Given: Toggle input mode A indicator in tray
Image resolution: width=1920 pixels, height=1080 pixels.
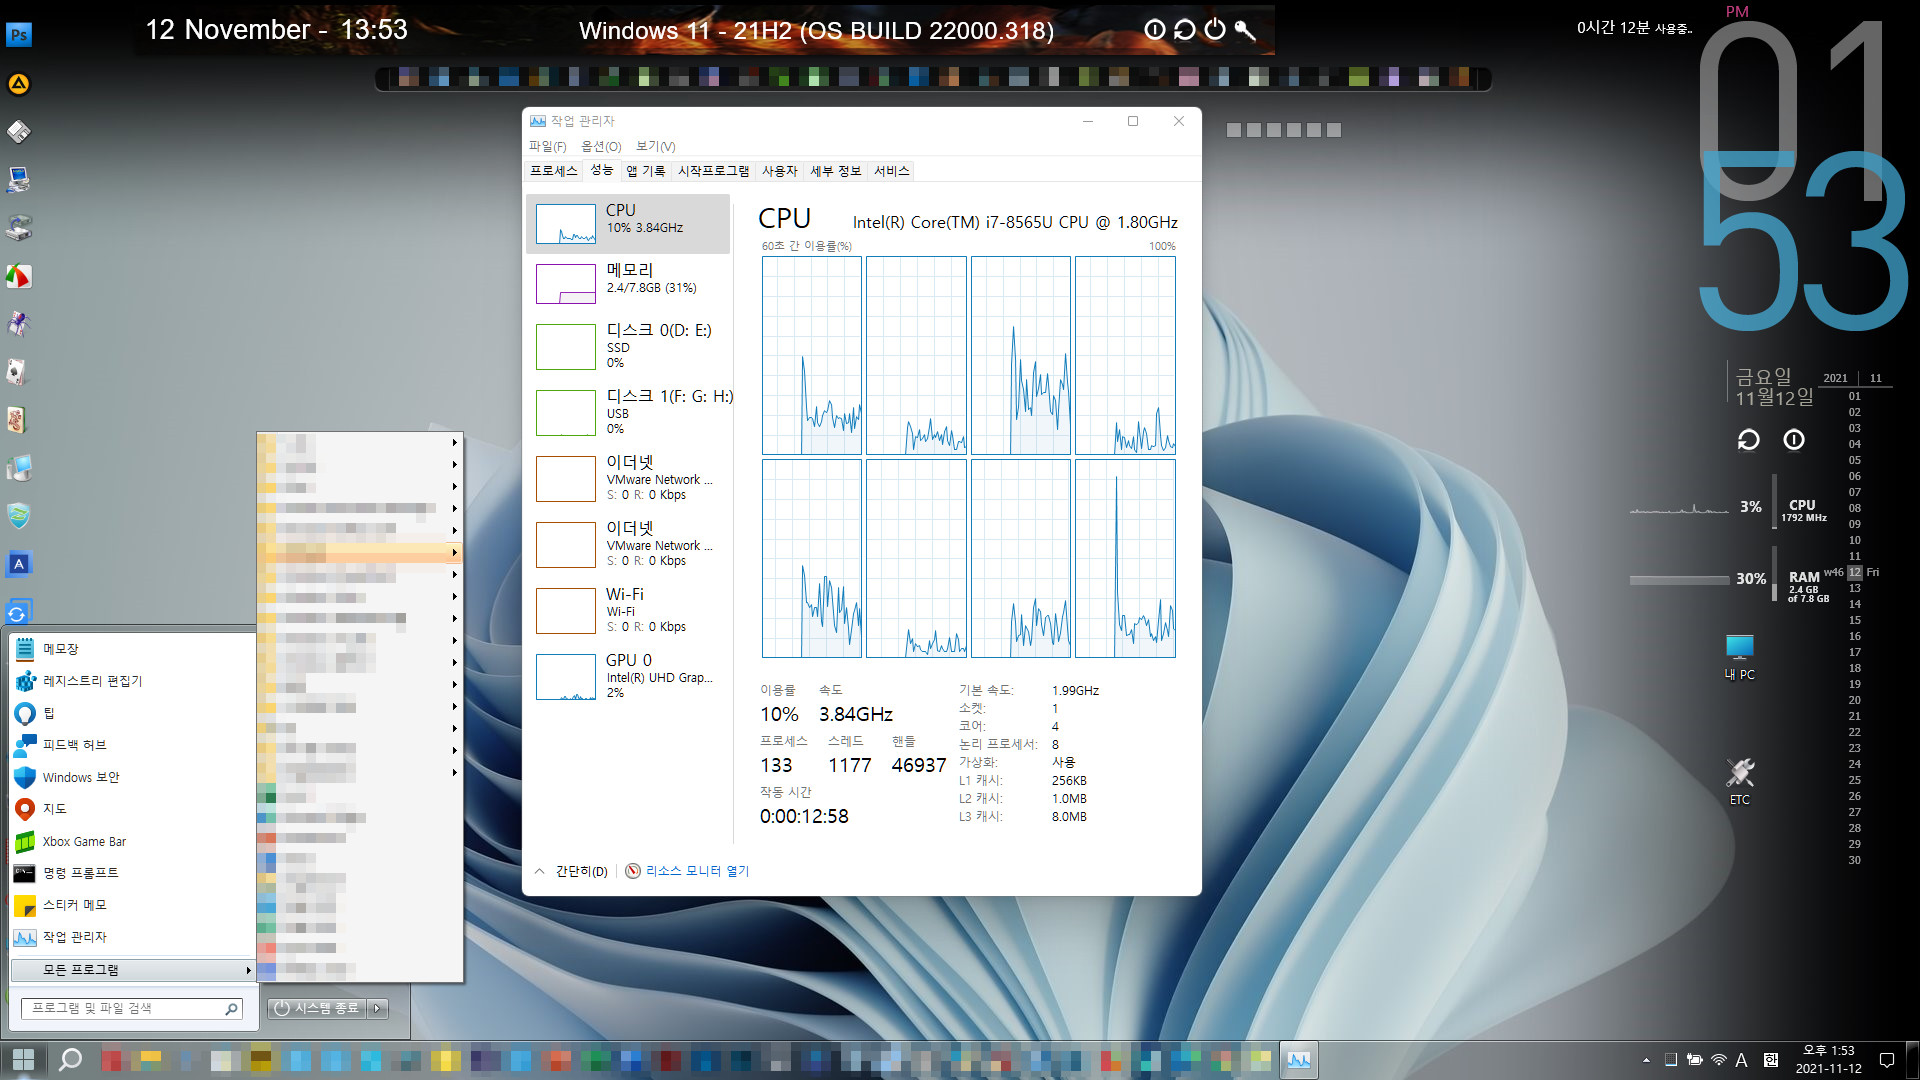Looking at the screenshot, I should click(x=1741, y=1060).
